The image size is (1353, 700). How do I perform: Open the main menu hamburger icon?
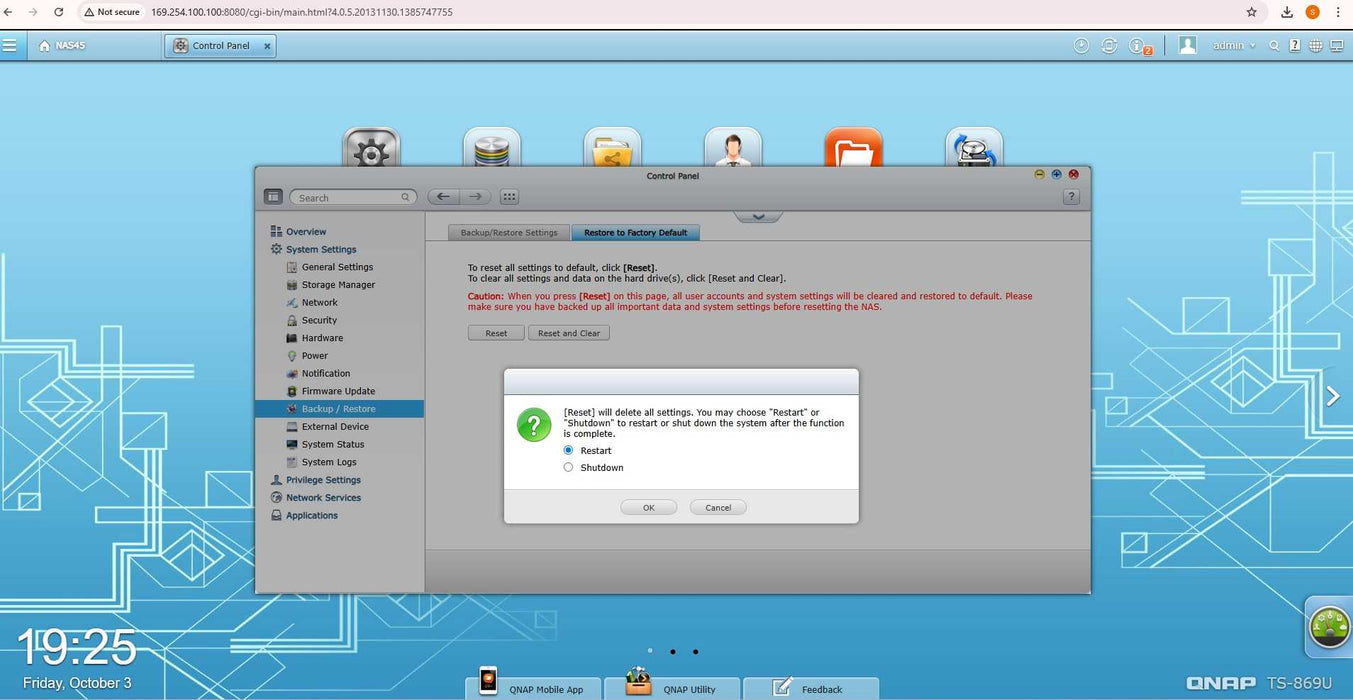click(10, 46)
